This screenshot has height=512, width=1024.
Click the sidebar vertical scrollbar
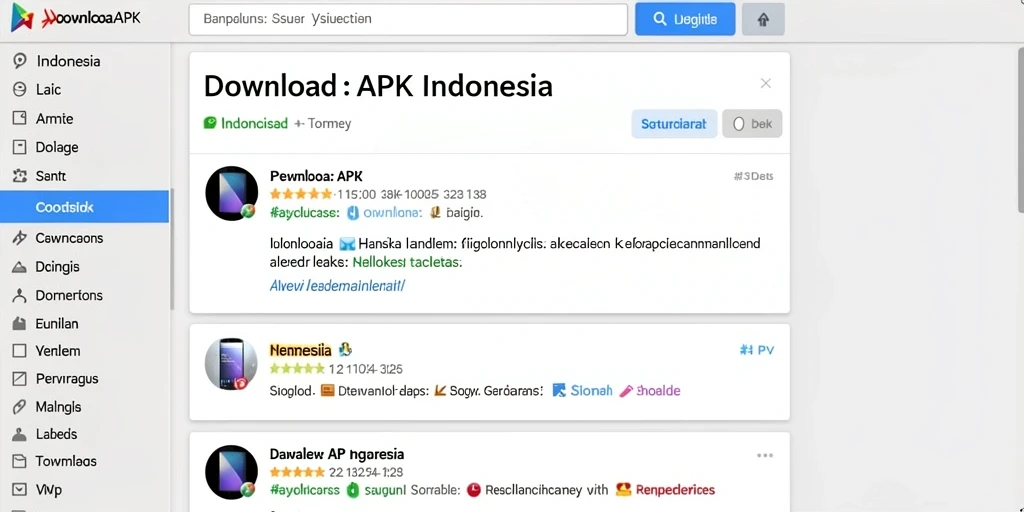point(172,249)
